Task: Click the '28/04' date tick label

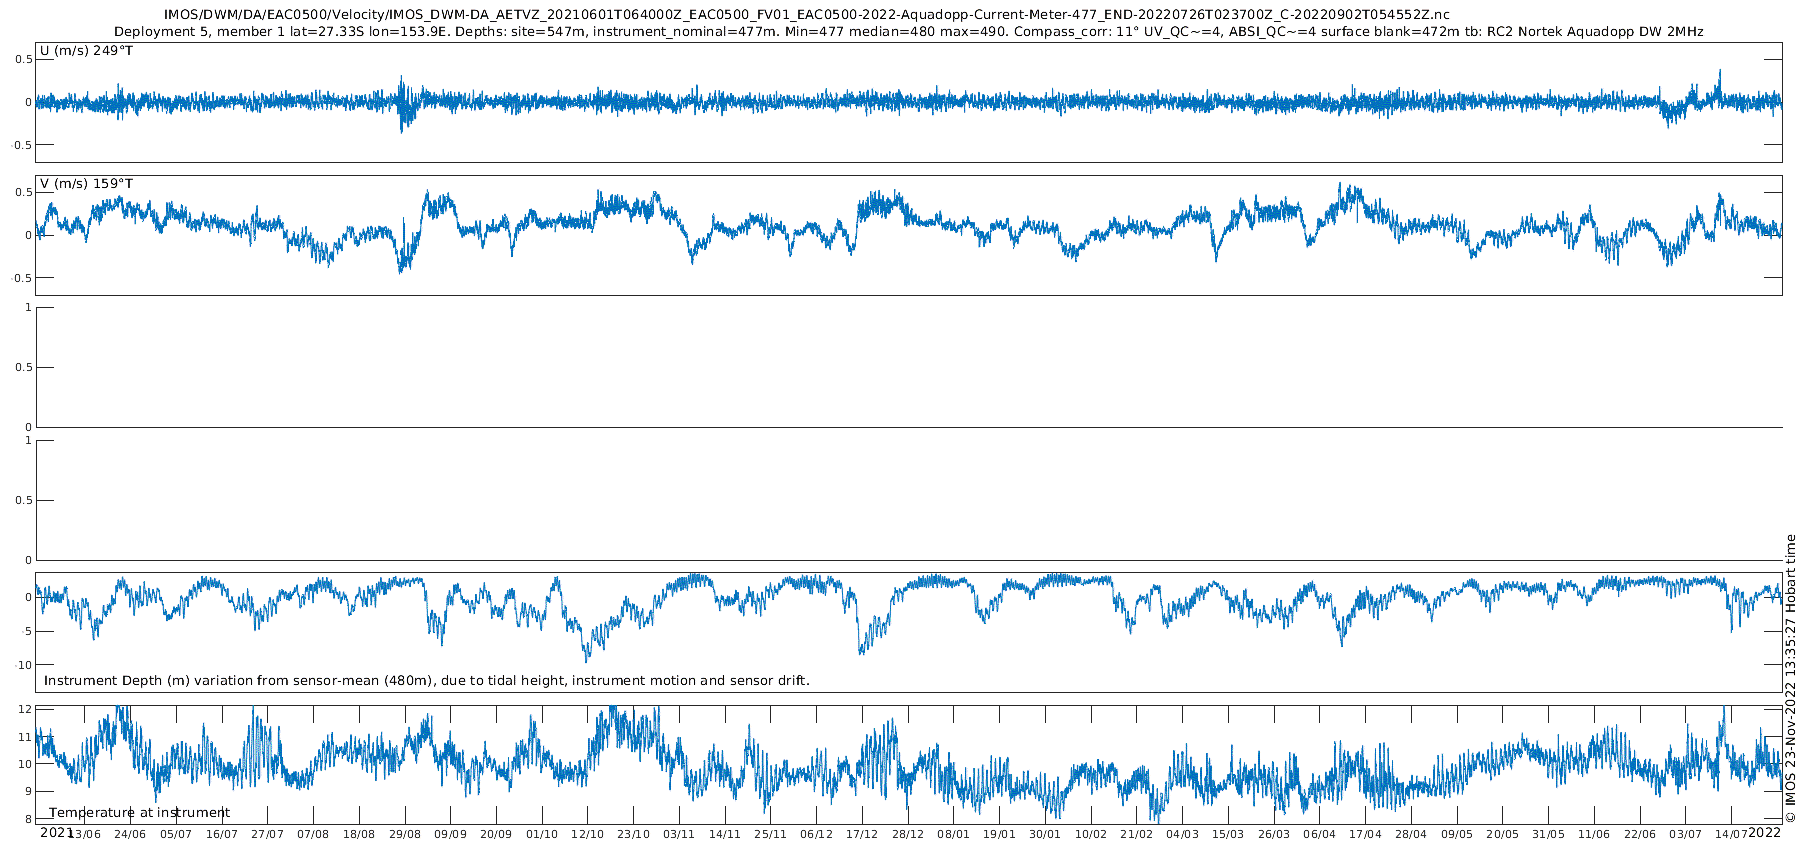Action: click(1412, 834)
